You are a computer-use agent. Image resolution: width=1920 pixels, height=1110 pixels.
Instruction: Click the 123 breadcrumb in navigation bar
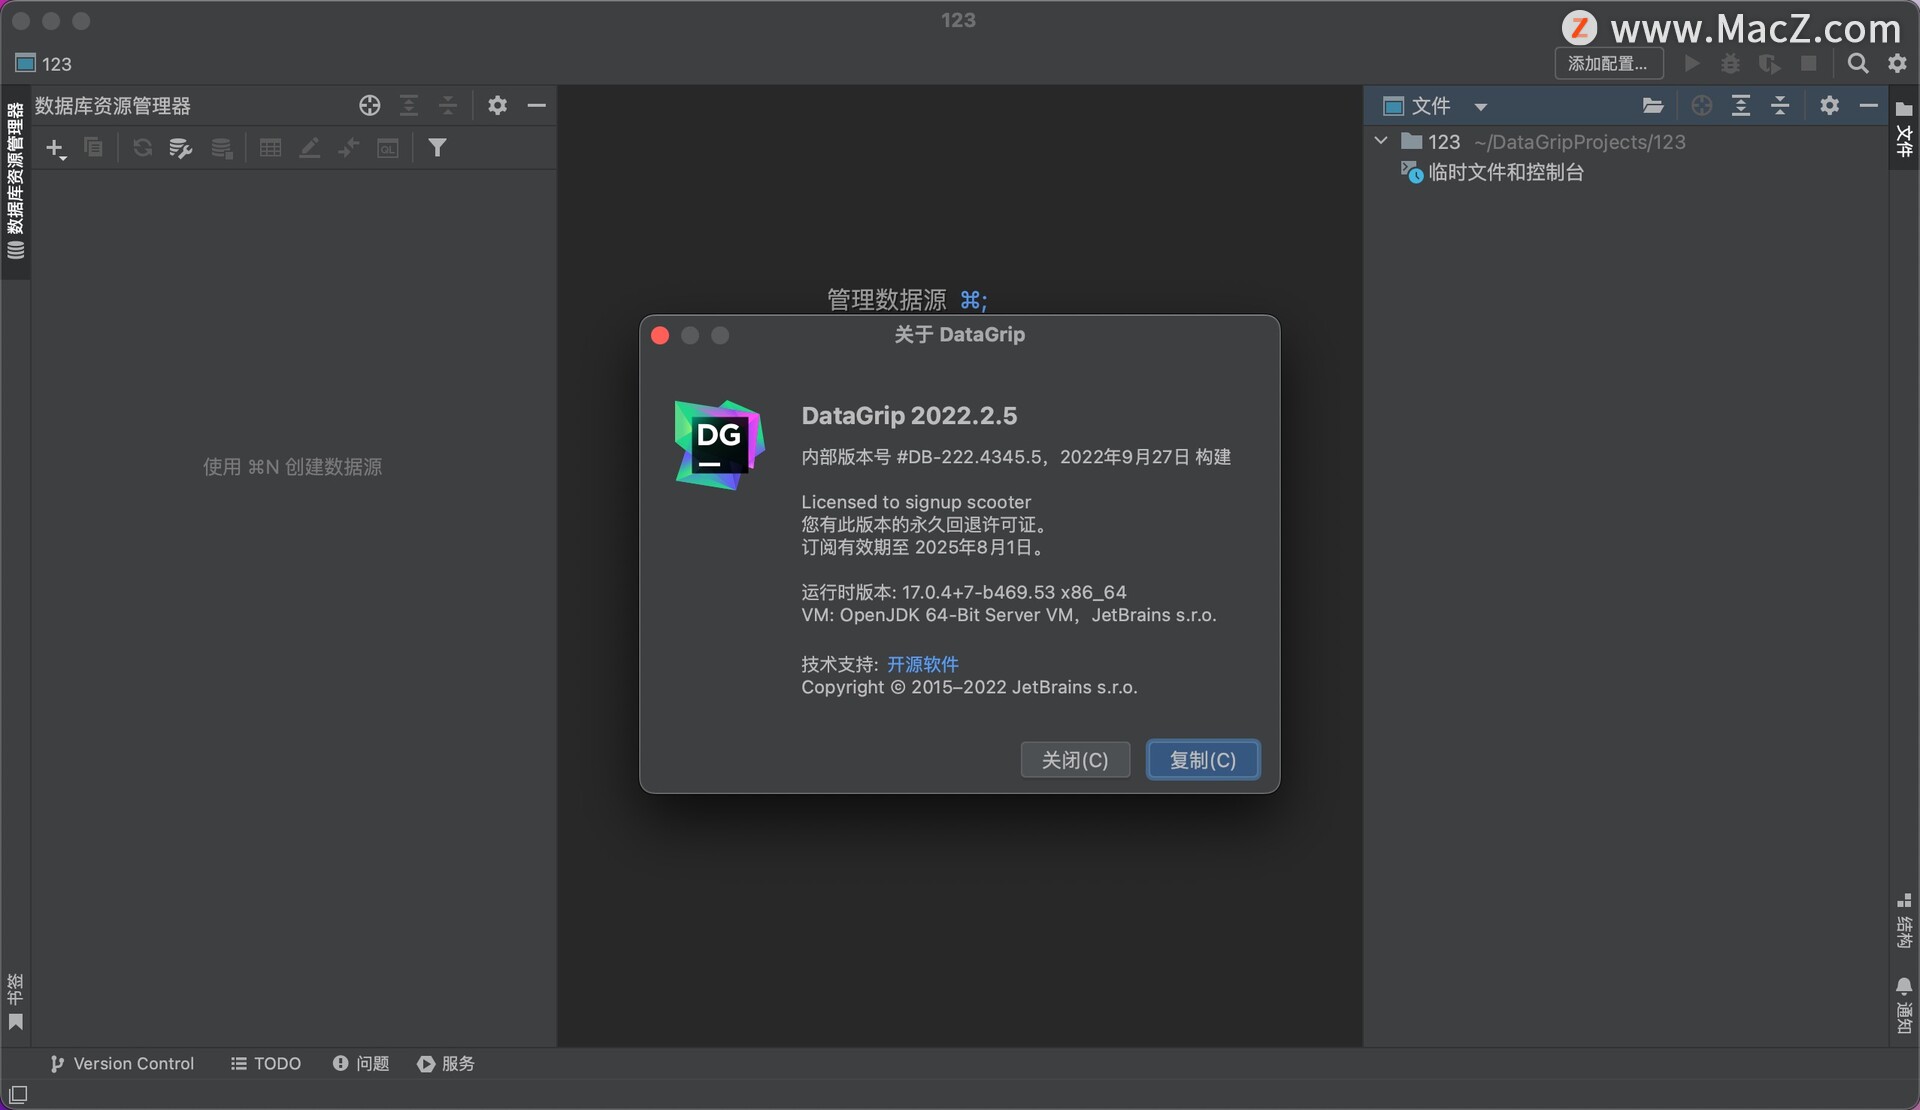coord(44,63)
